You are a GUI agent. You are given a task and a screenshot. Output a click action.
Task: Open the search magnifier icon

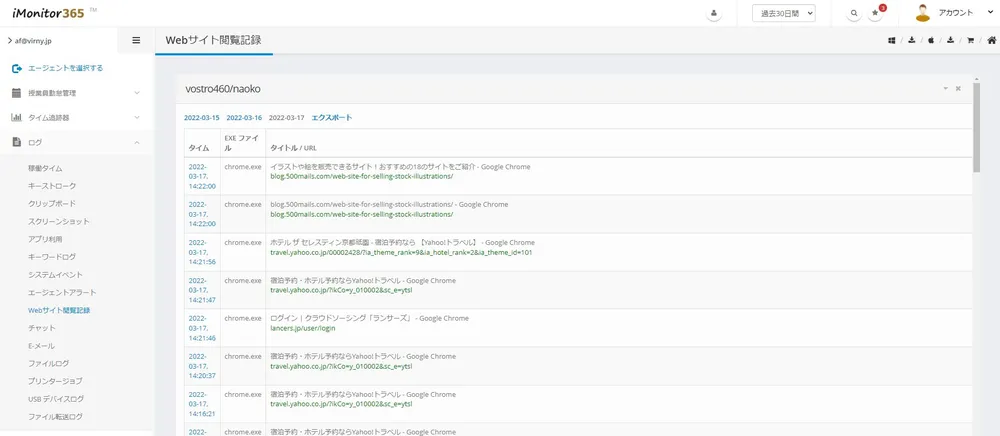click(x=854, y=13)
